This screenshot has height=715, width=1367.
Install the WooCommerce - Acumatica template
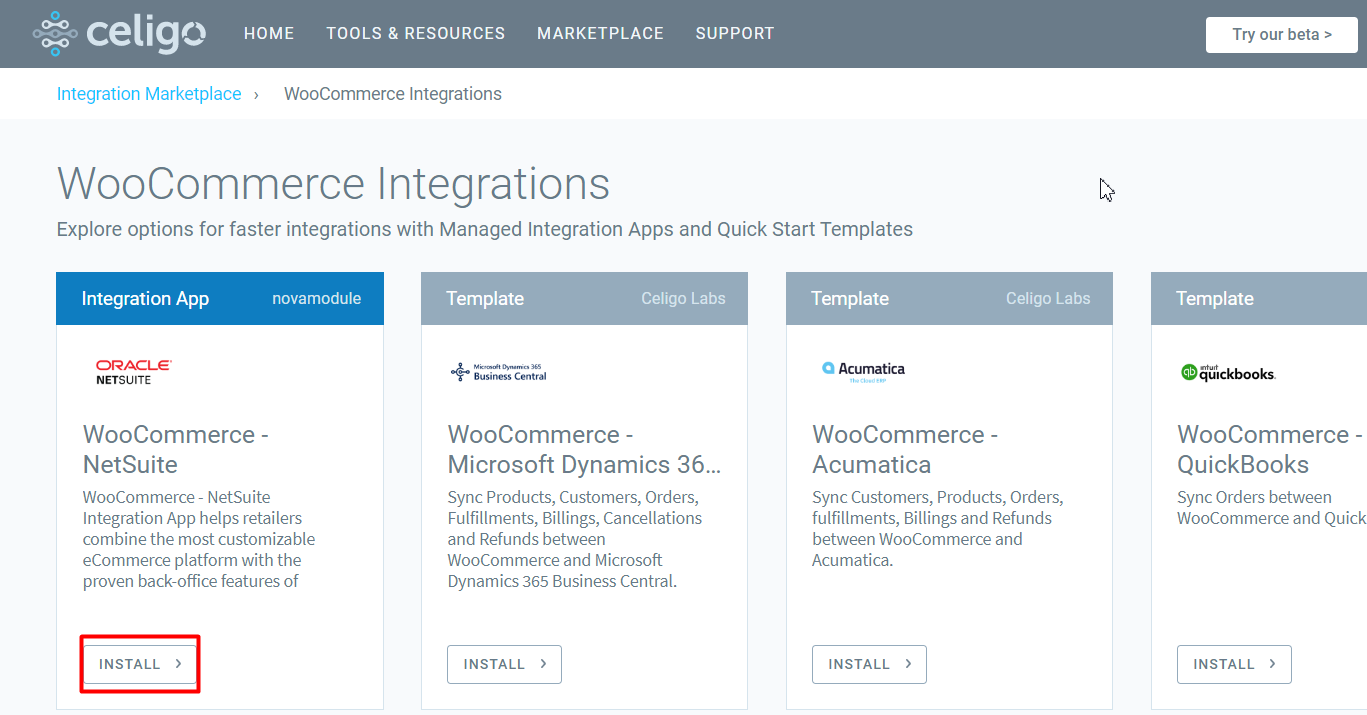click(869, 664)
